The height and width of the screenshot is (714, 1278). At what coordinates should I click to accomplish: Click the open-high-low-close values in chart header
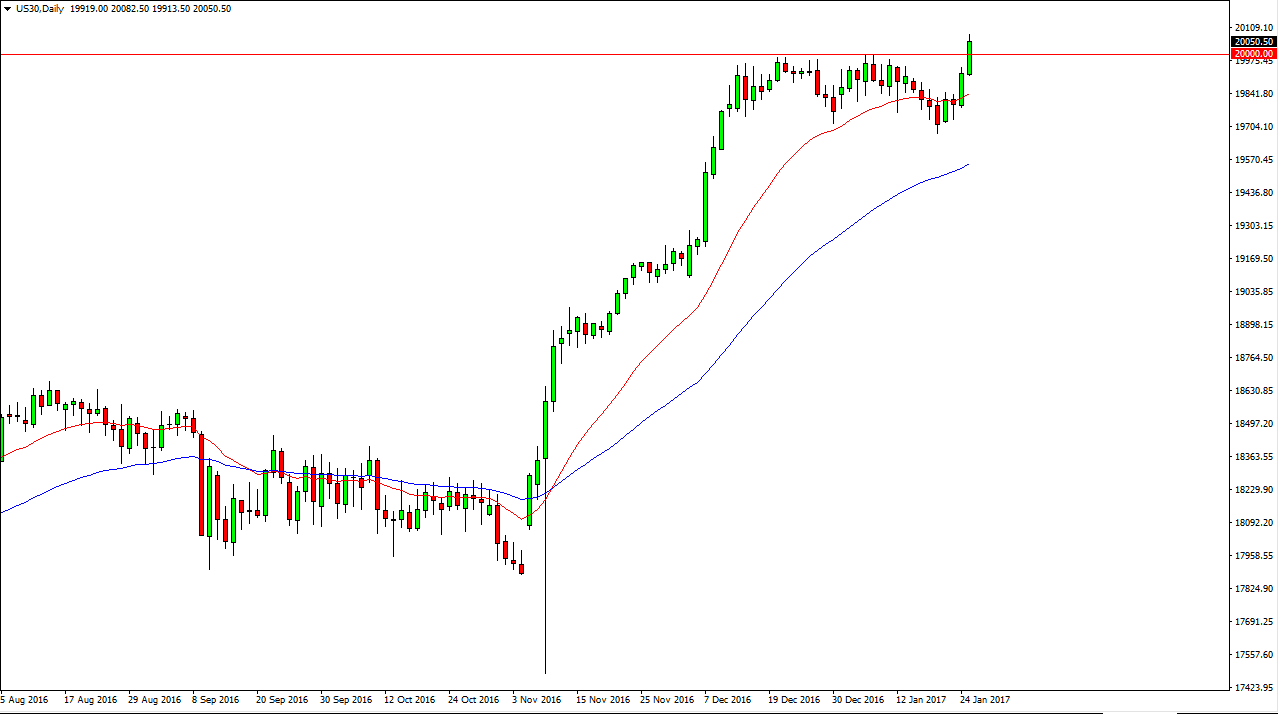(152, 9)
